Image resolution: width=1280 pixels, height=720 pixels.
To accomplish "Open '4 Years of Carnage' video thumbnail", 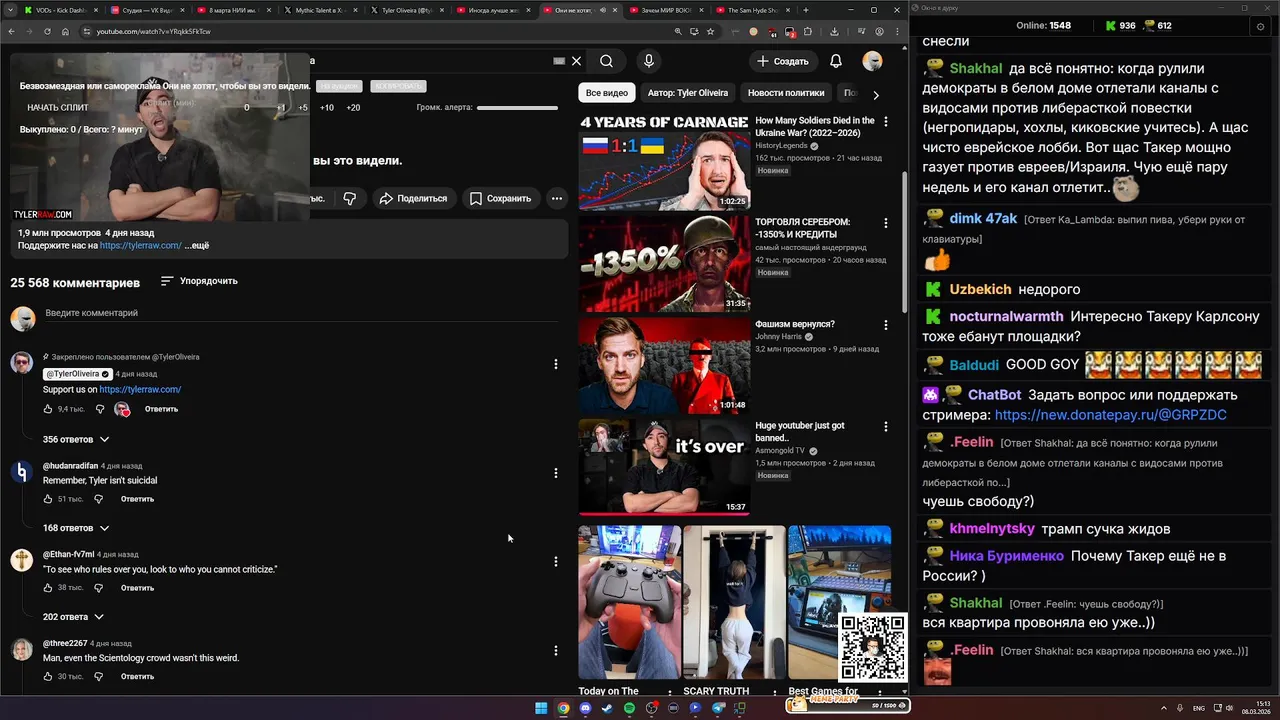I will tap(664, 162).
